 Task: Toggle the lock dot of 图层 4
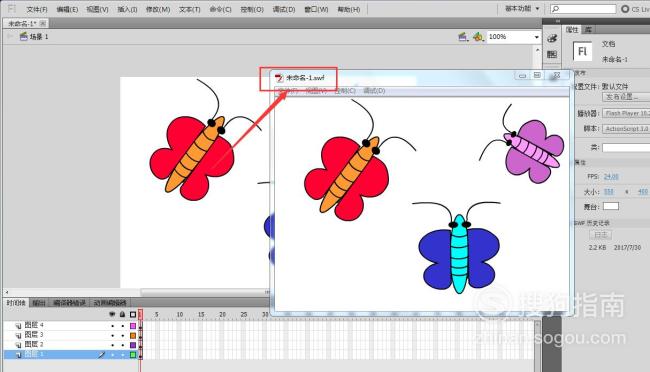click(123, 326)
